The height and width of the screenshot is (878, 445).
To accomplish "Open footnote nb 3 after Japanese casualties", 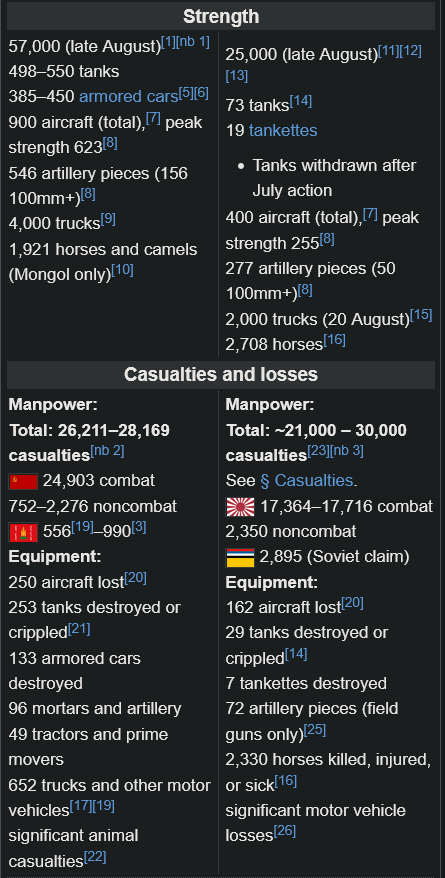I will 346,451.
